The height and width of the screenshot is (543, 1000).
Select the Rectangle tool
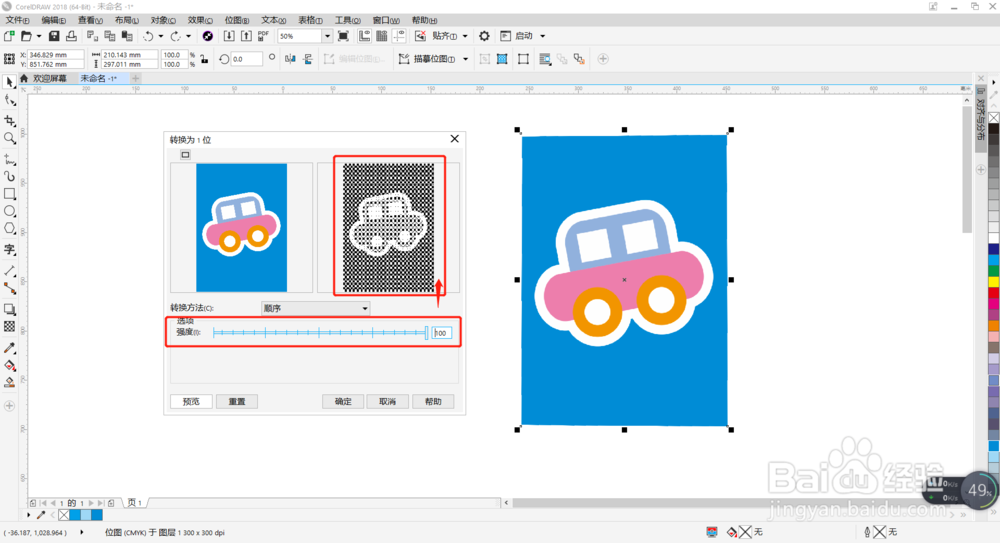pos(10,193)
